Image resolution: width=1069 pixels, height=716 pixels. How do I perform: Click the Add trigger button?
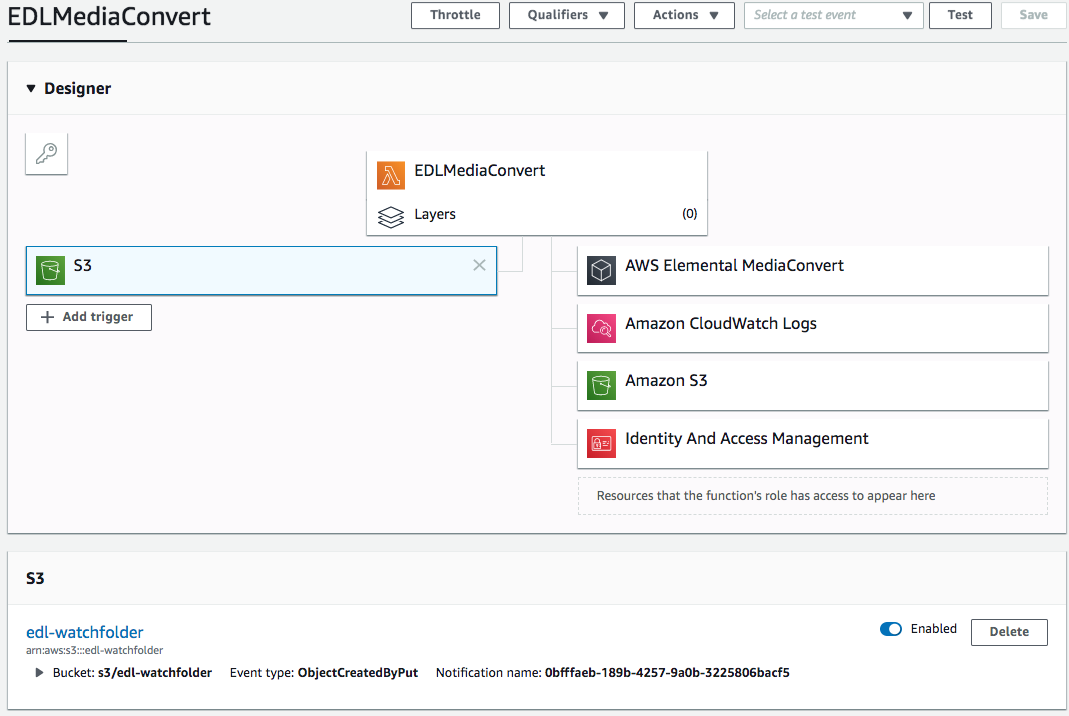[89, 317]
